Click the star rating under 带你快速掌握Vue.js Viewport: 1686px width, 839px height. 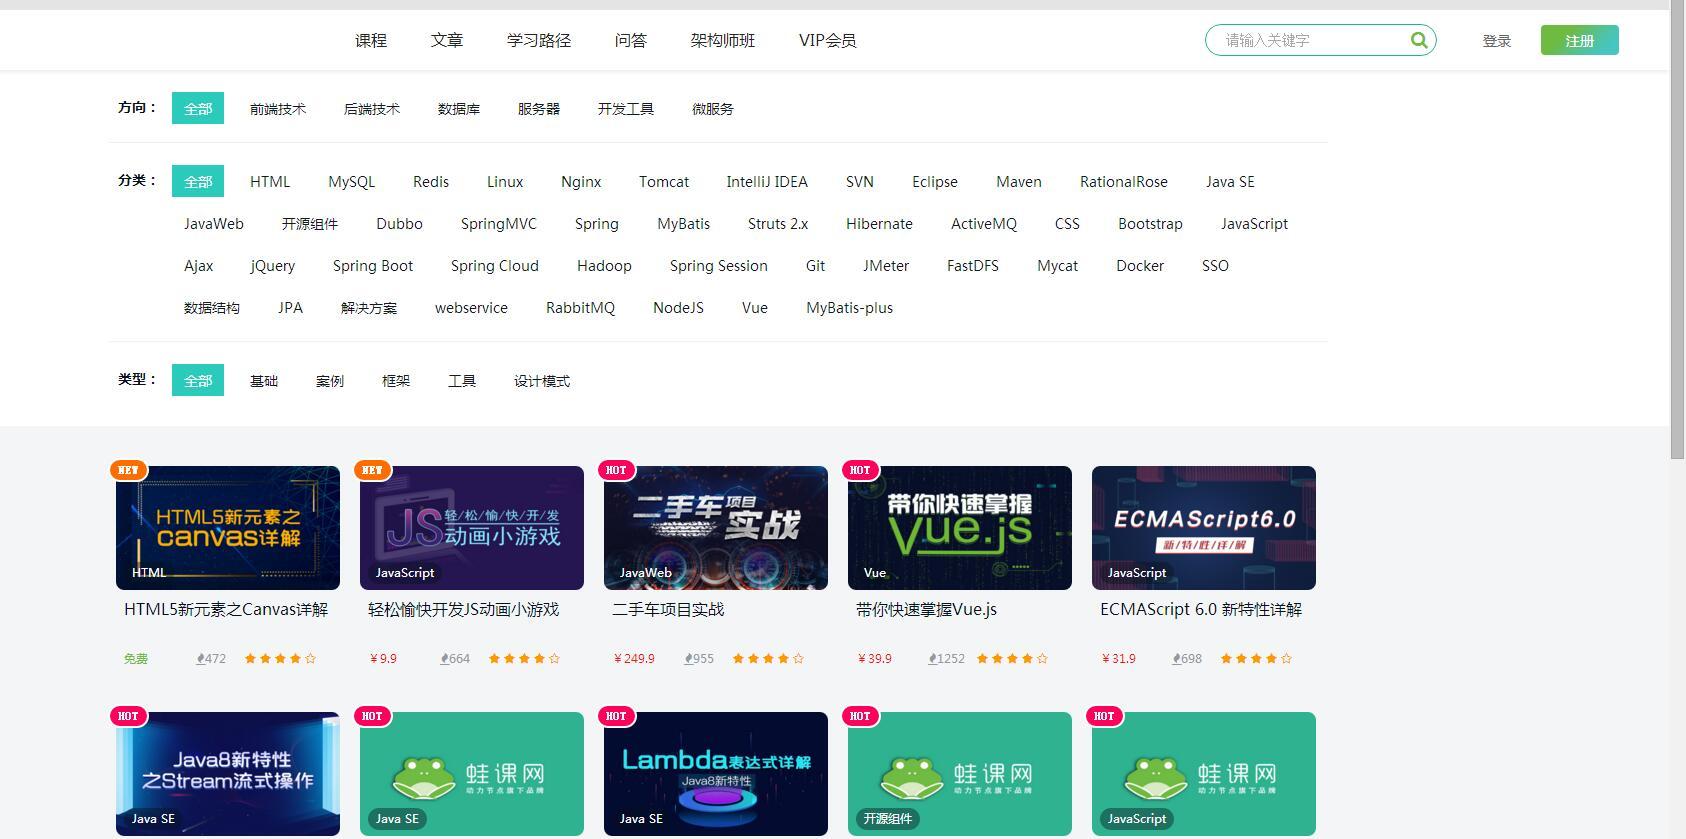pos(1012,658)
